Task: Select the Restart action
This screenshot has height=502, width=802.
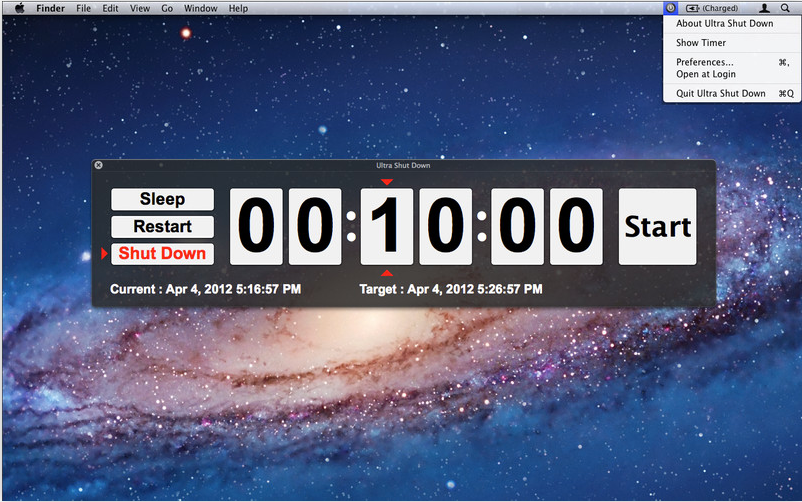Action: (163, 226)
